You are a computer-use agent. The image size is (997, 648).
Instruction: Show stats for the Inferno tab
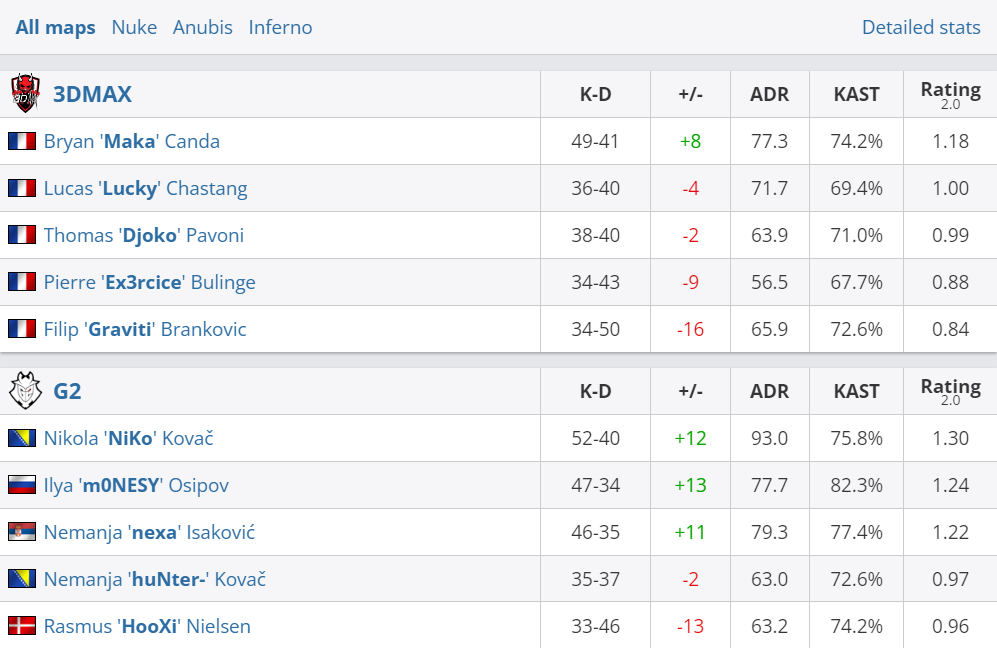pyautogui.click(x=280, y=27)
